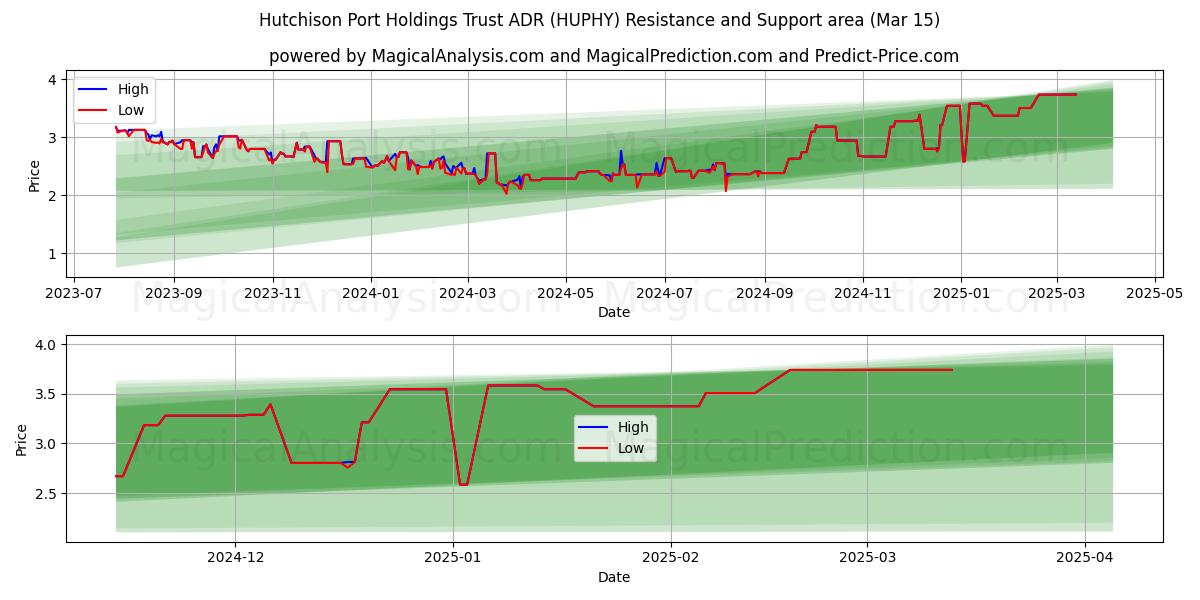The width and height of the screenshot is (1200, 600).
Task: Click 'Low' in the bottom chart legend
Action: (631, 448)
